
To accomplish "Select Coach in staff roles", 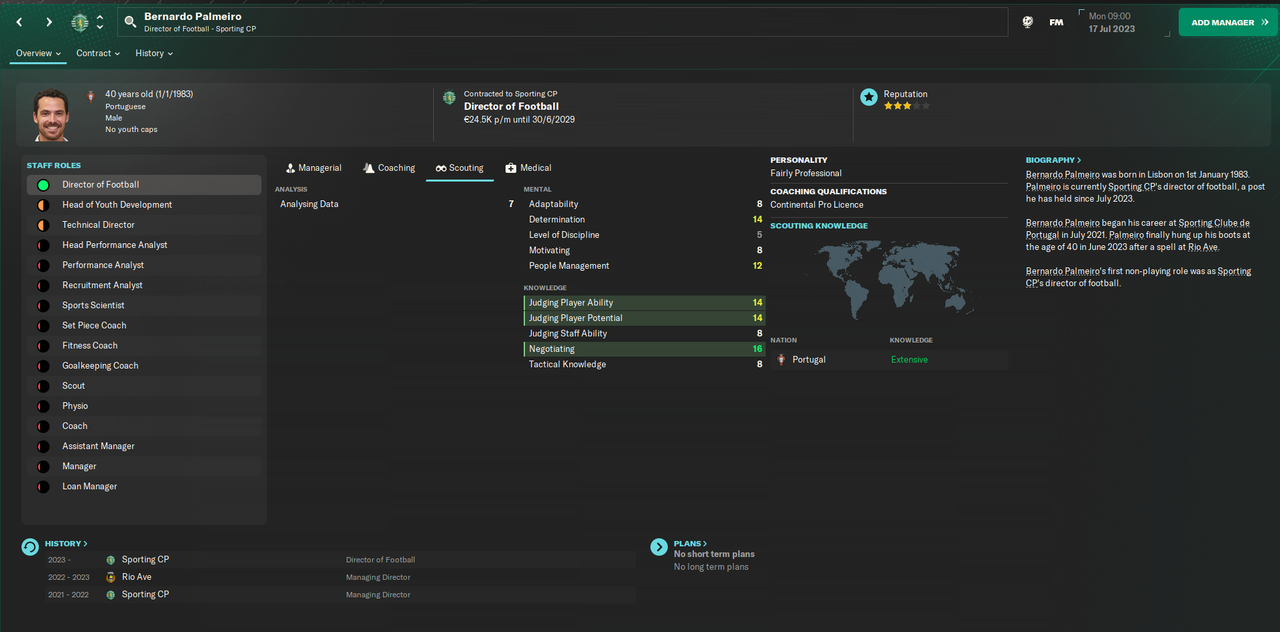I will click(x=144, y=426).
